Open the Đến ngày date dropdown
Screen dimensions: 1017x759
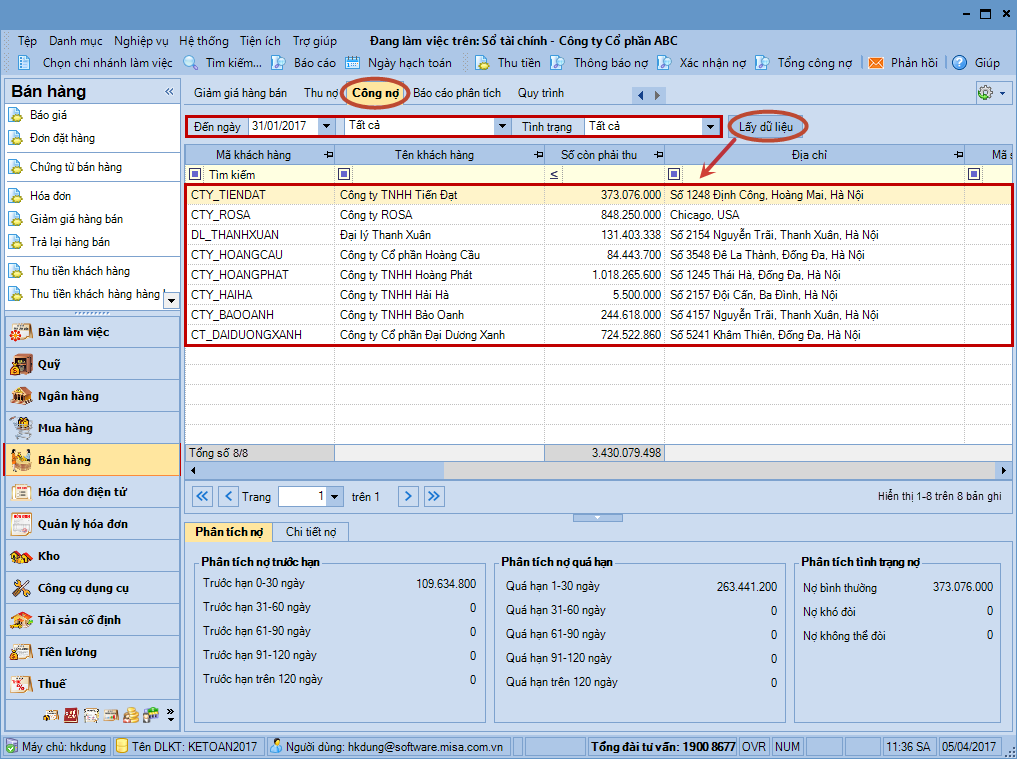click(x=326, y=126)
